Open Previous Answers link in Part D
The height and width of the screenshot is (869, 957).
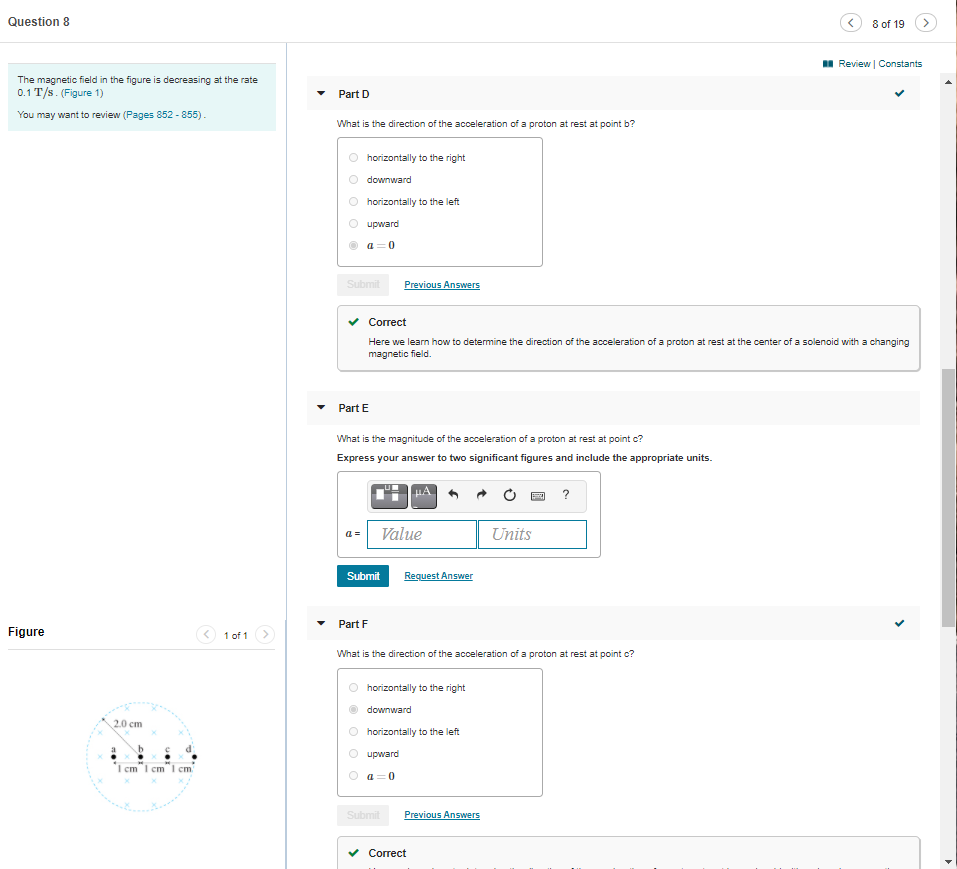coord(442,285)
